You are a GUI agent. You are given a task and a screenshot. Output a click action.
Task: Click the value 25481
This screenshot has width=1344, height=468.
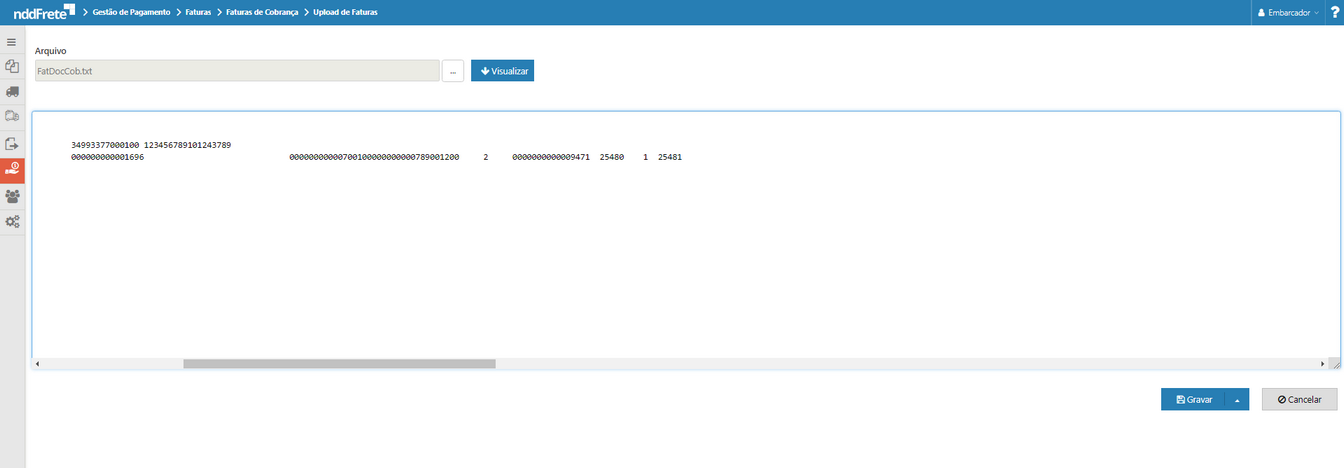669,158
